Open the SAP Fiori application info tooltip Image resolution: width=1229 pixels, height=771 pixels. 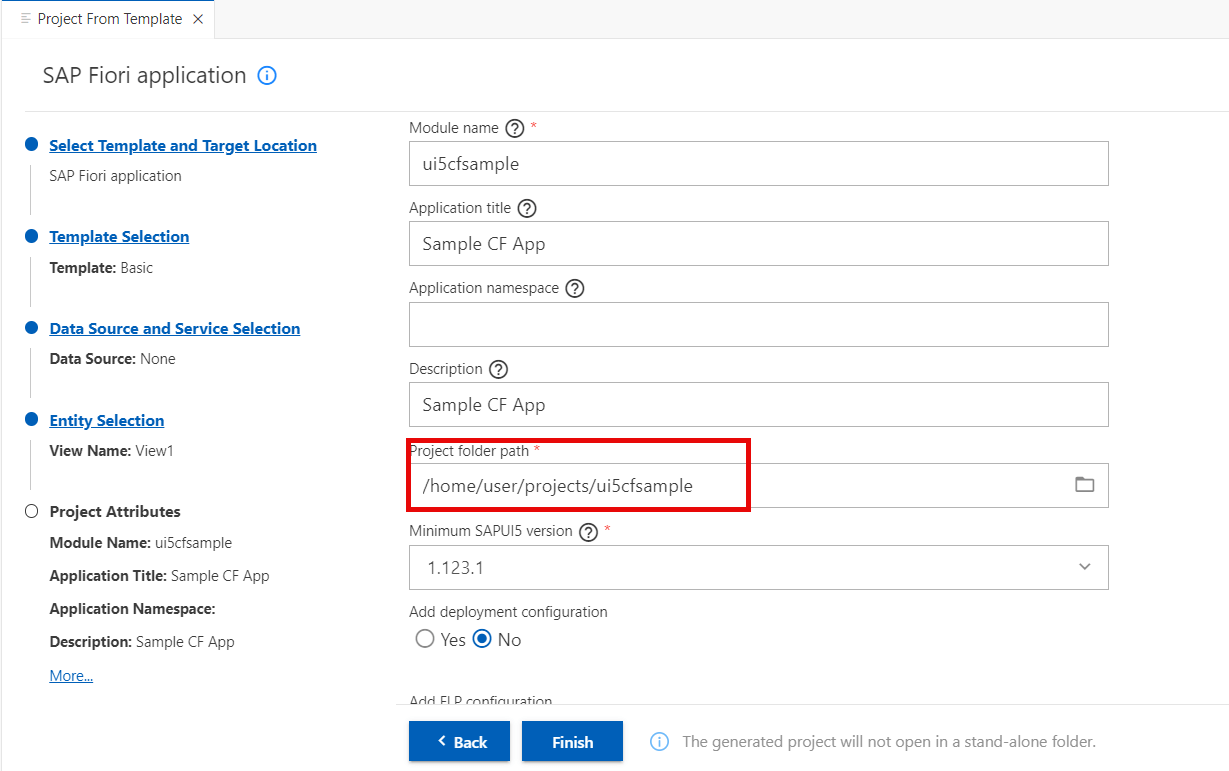[267, 75]
